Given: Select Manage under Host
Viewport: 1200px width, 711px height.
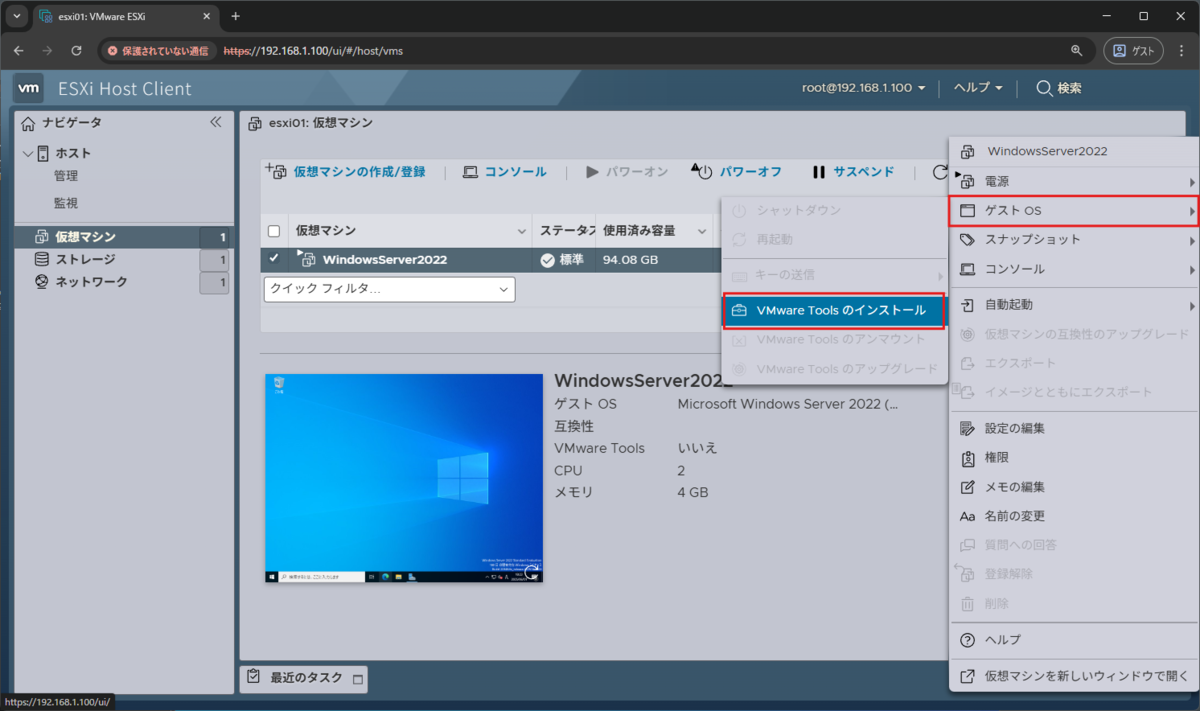Looking at the screenshot, I should 66,176.
